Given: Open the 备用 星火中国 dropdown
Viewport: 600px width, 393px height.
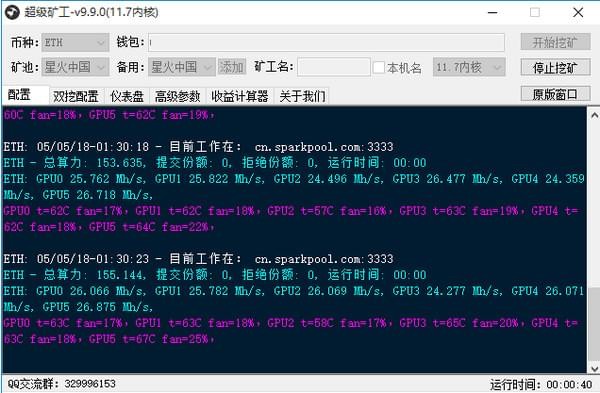Looking at the screenshot, I should tap(182, 67).
